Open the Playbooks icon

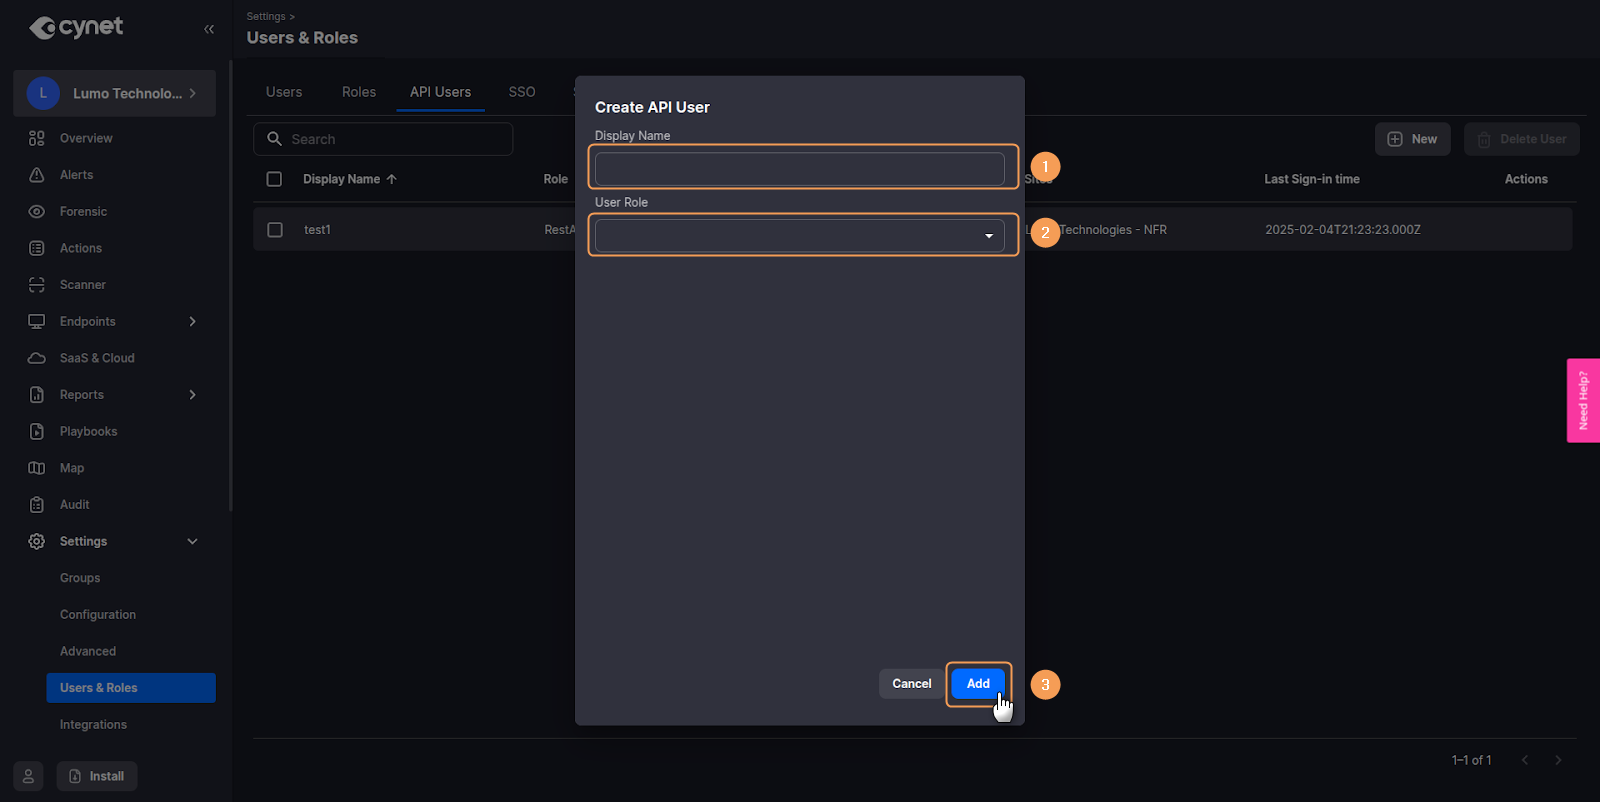coord(37,432)
